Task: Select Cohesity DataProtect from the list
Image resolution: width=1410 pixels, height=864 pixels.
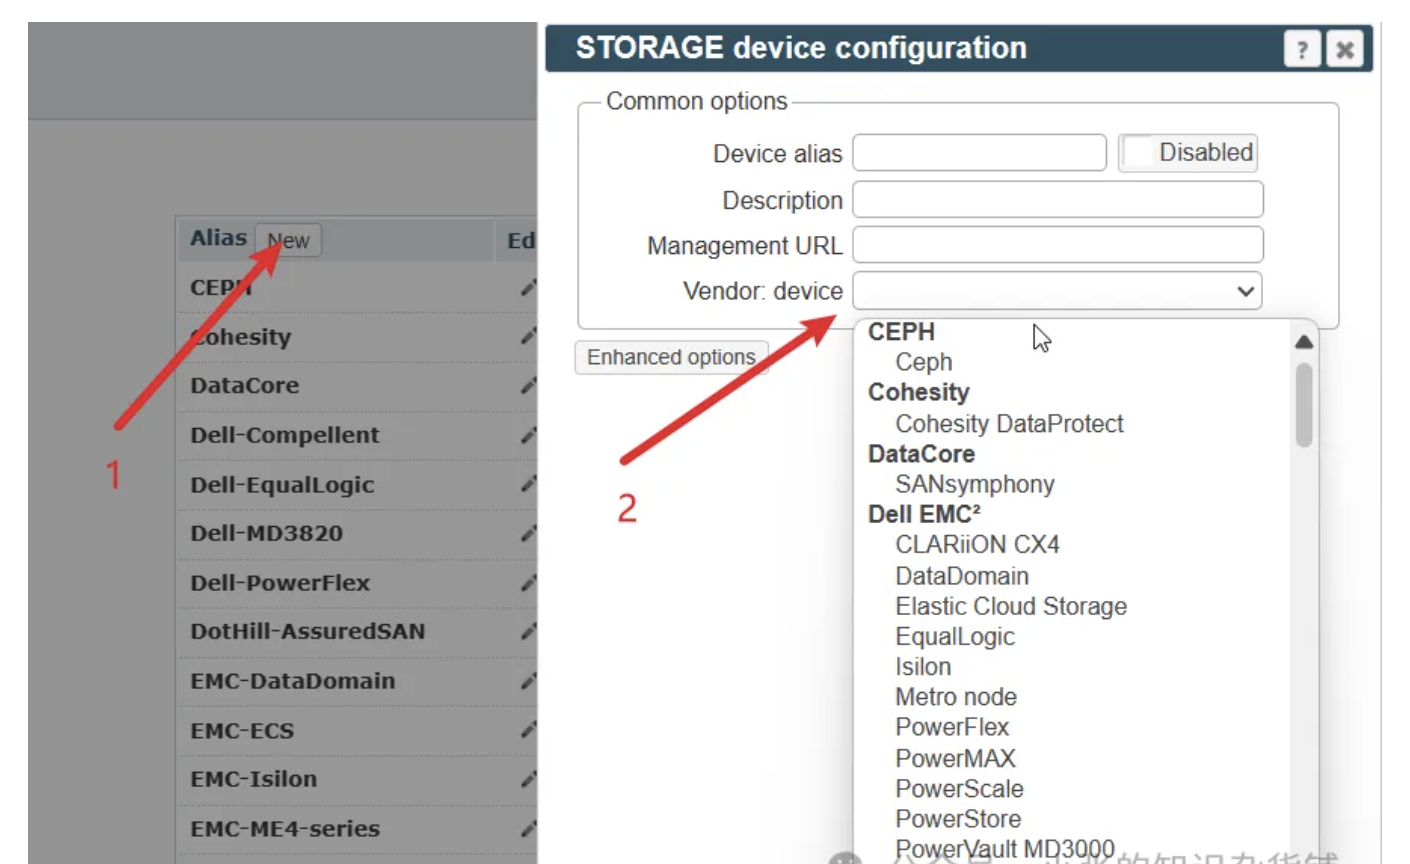Action: point(1009,424)
